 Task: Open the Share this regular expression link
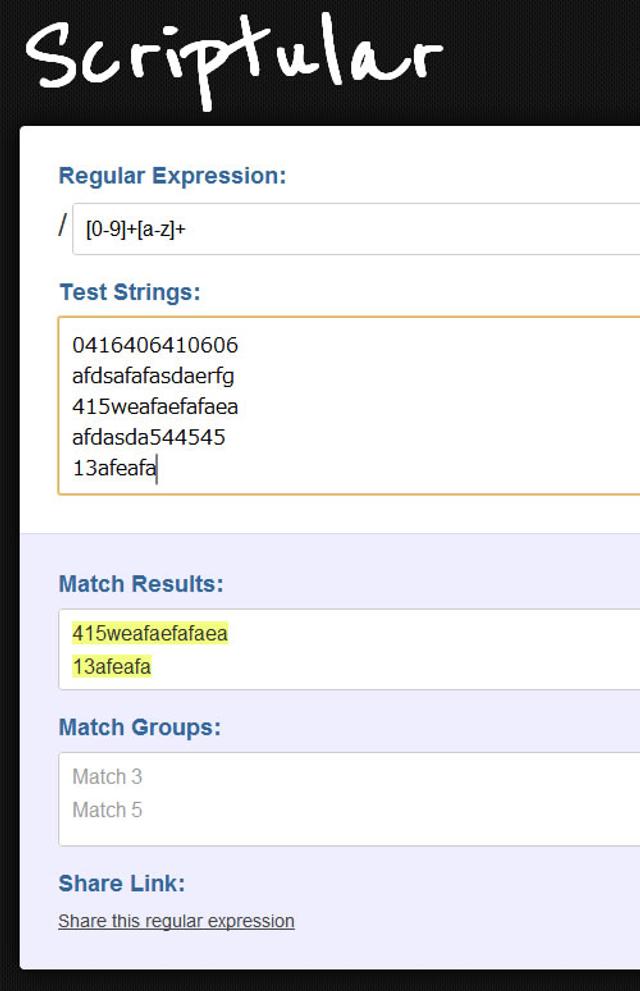coord(176,921)
